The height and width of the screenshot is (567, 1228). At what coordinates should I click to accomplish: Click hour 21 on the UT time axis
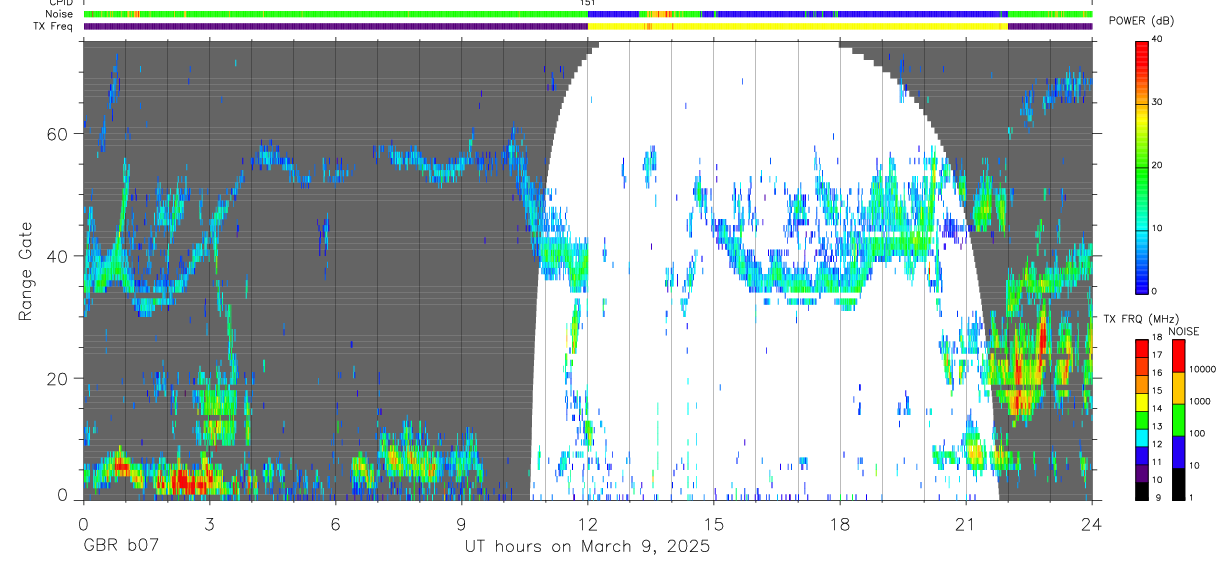966,523
